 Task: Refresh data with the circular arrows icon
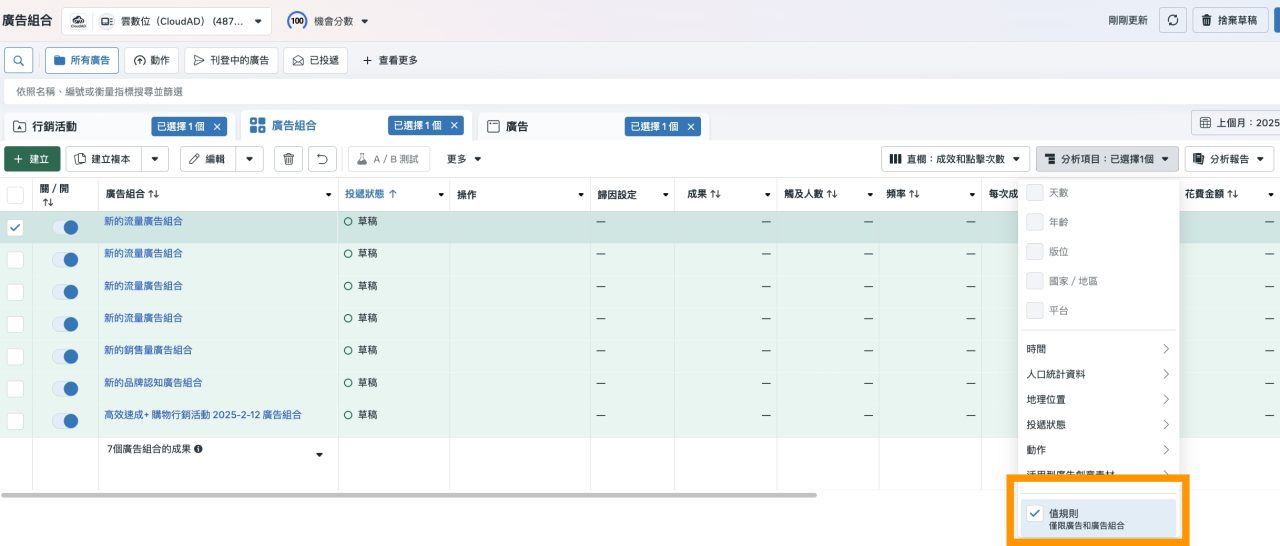pos(1173,20)
